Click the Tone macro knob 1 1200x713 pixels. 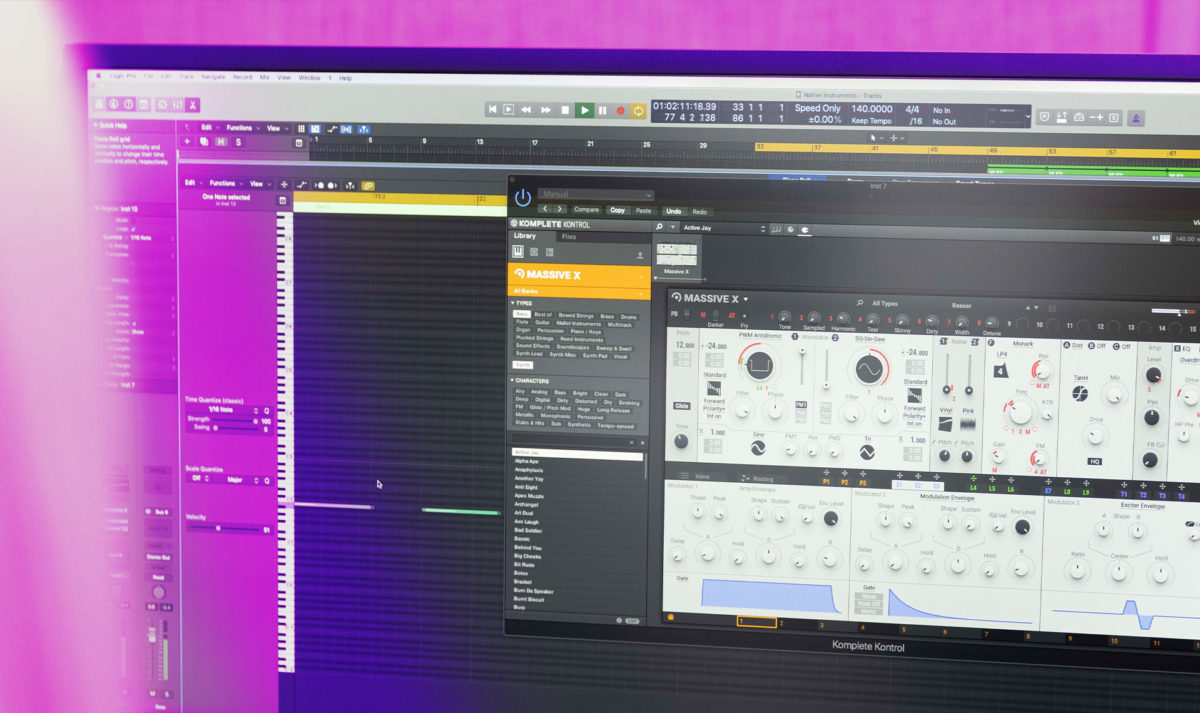(x=783, y=317)
